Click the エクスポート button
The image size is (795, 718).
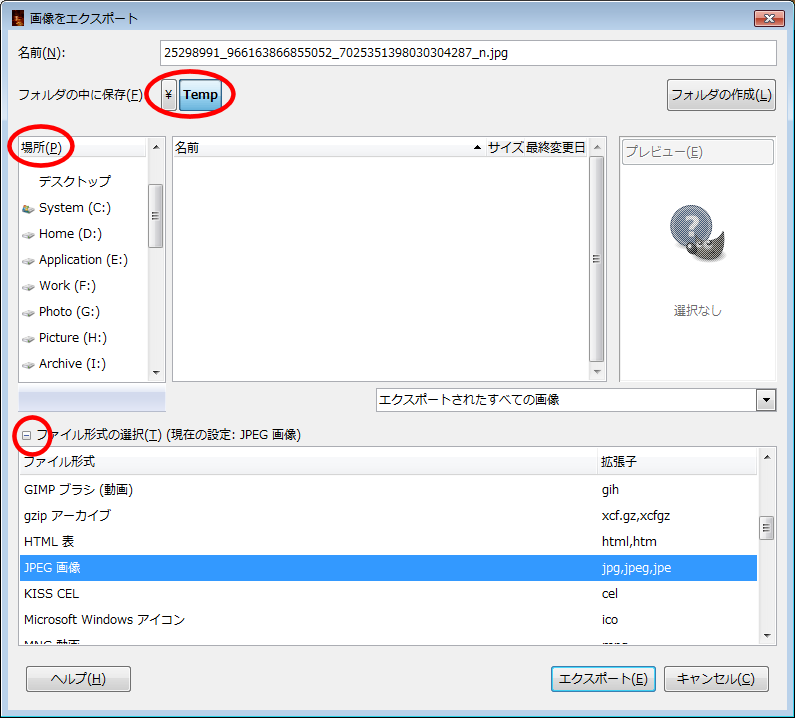pos(603,679)
